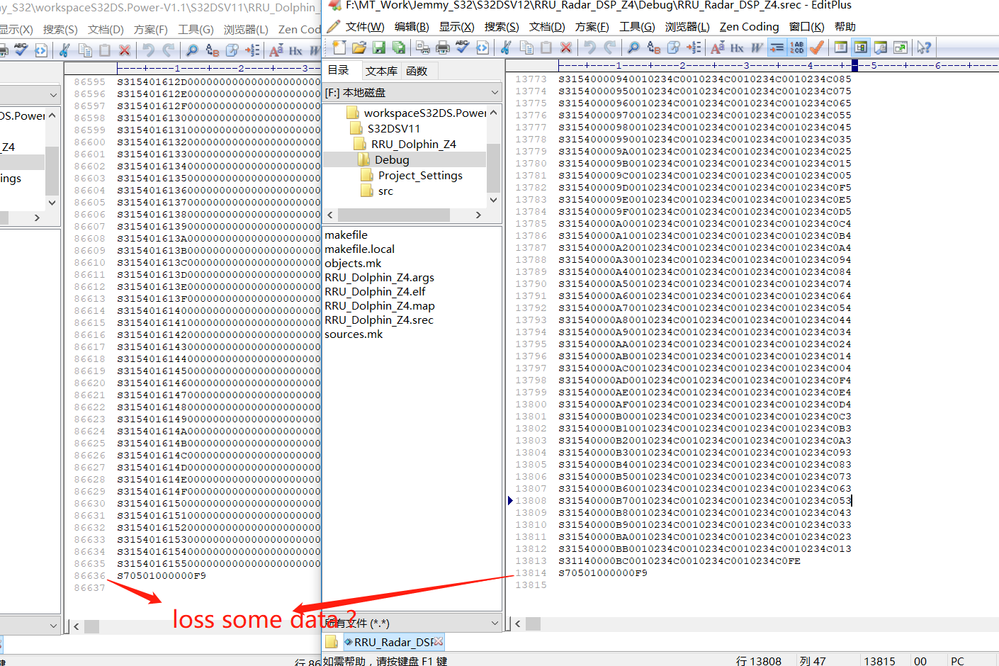Viewport: 999px width, 666px height.
Task: Run spell check in right EditPlus window
Action: click(x=463, y=48)
